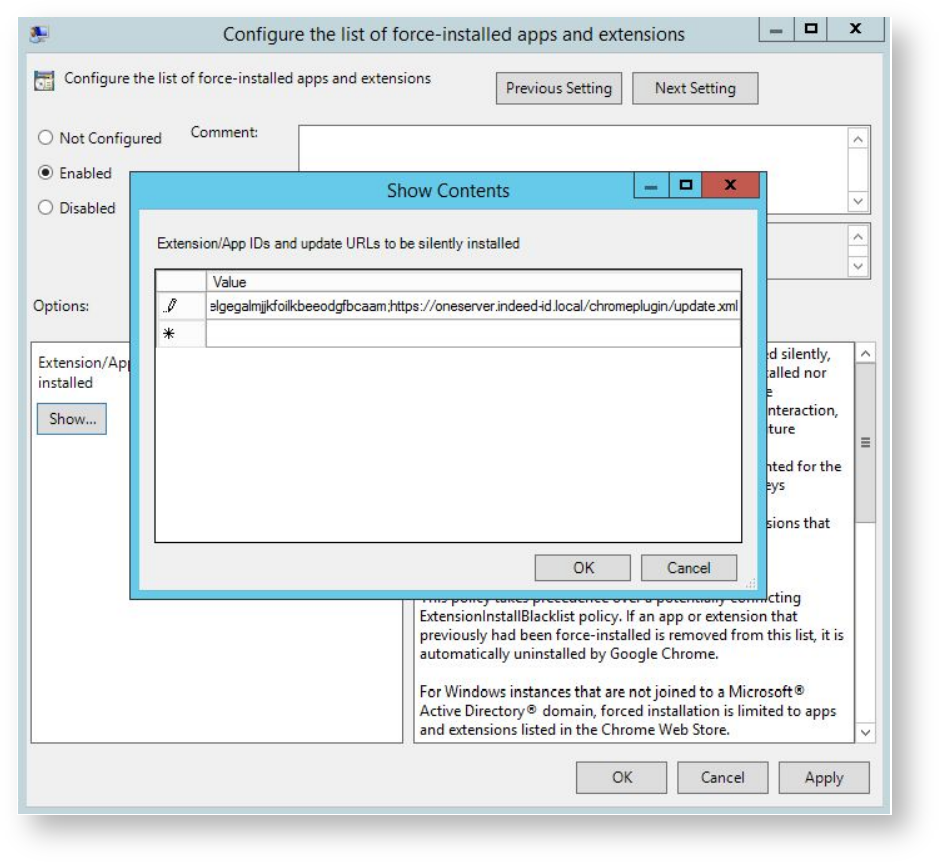Select the Not Configured radio button

pos(45,138)
